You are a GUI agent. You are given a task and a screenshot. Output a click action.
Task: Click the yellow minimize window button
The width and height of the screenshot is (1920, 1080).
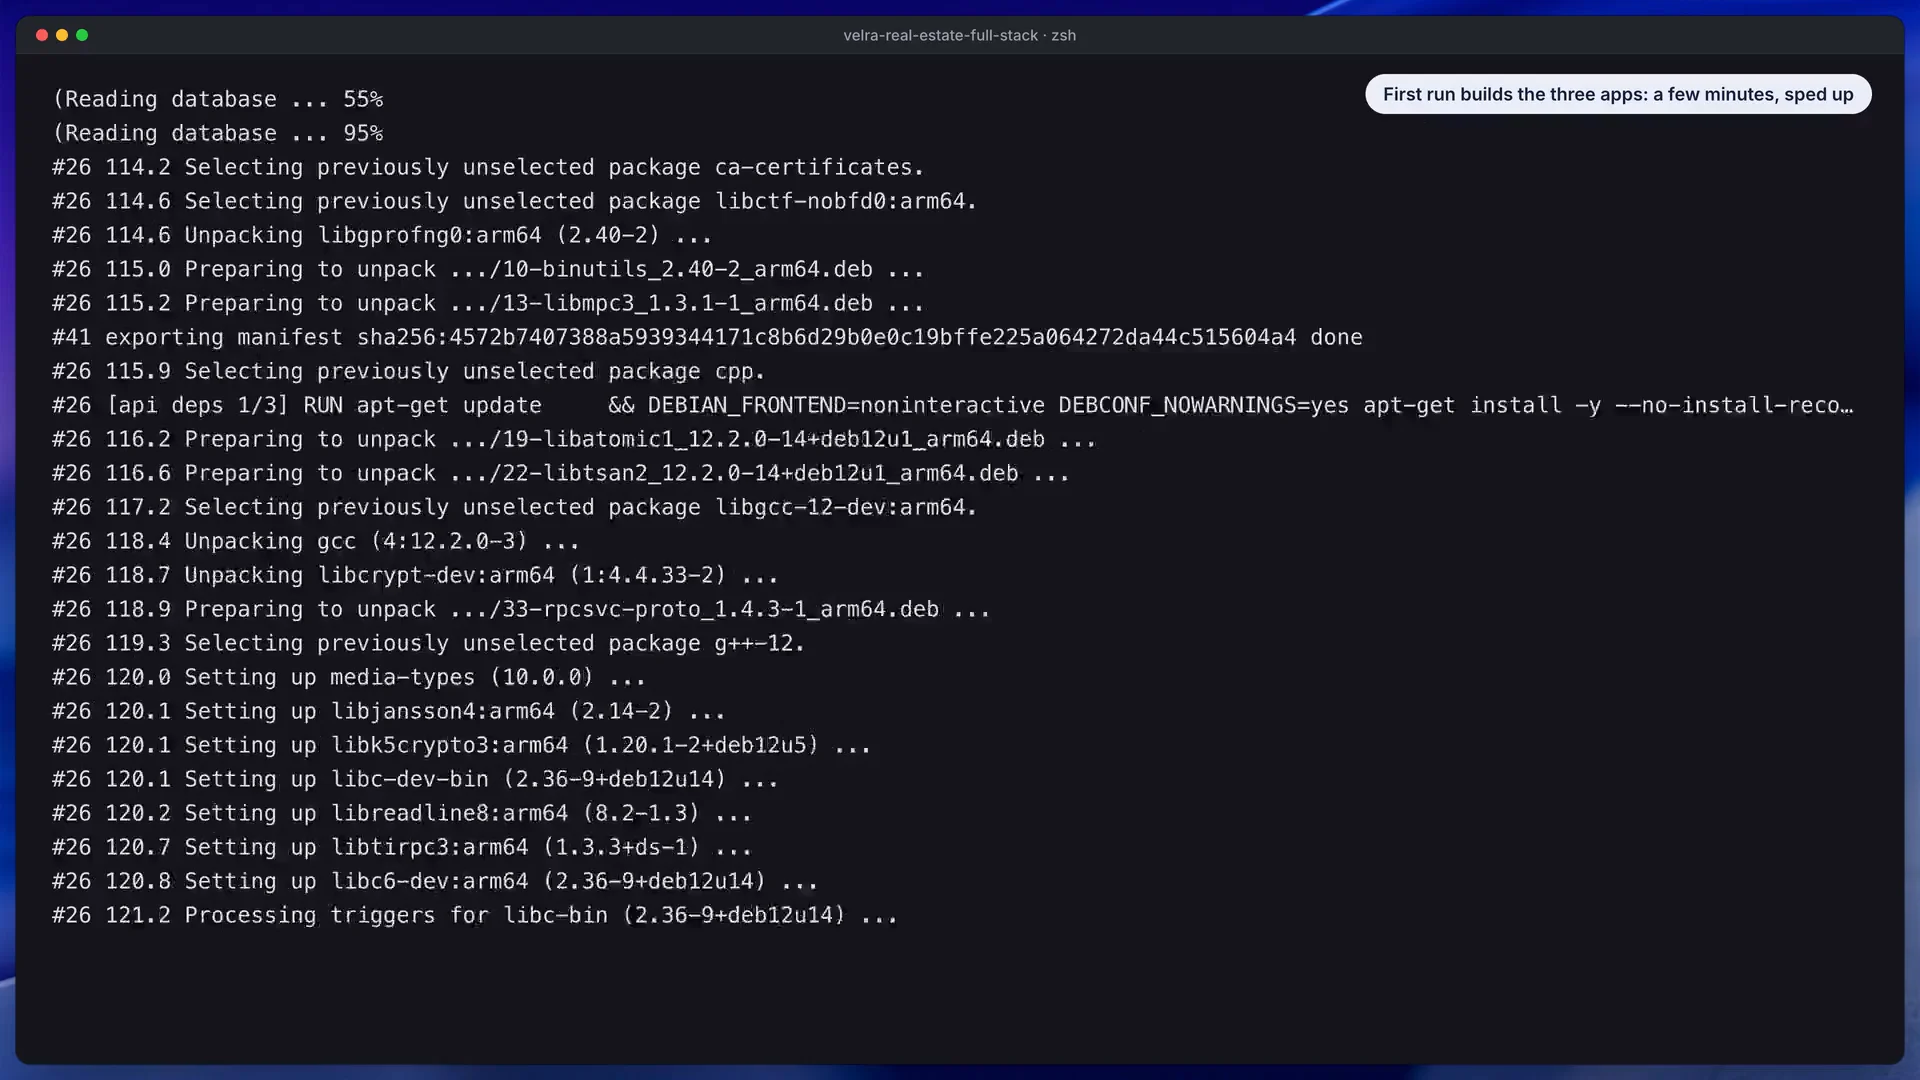click(62, 35)
